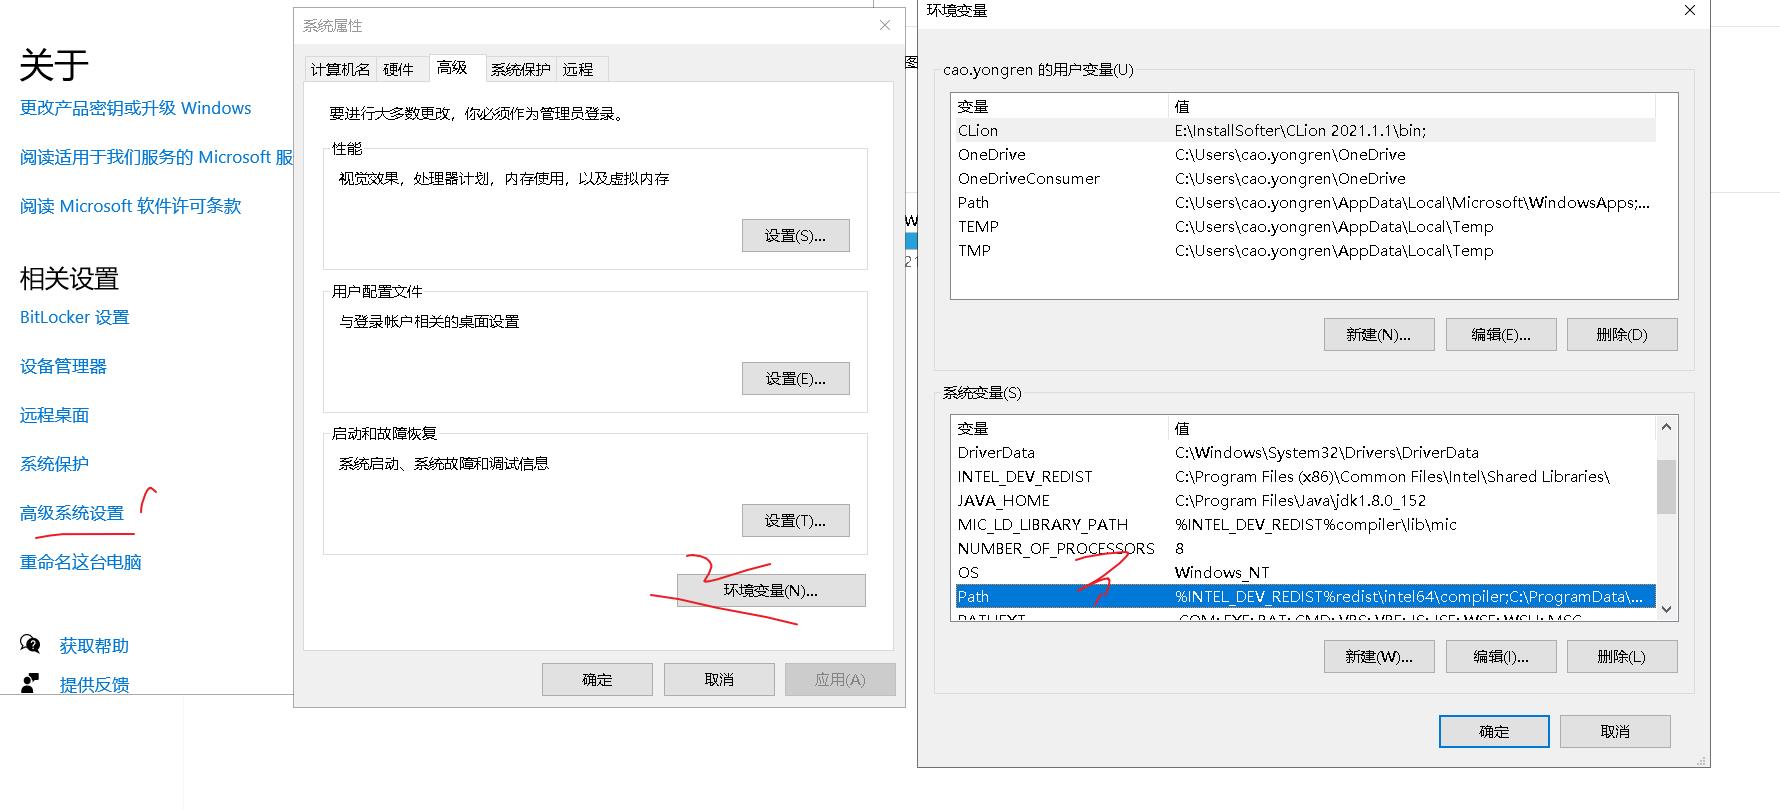Click user variables 值 column header
This screenshot has height=810, width=1780.
pos(1412,106)
